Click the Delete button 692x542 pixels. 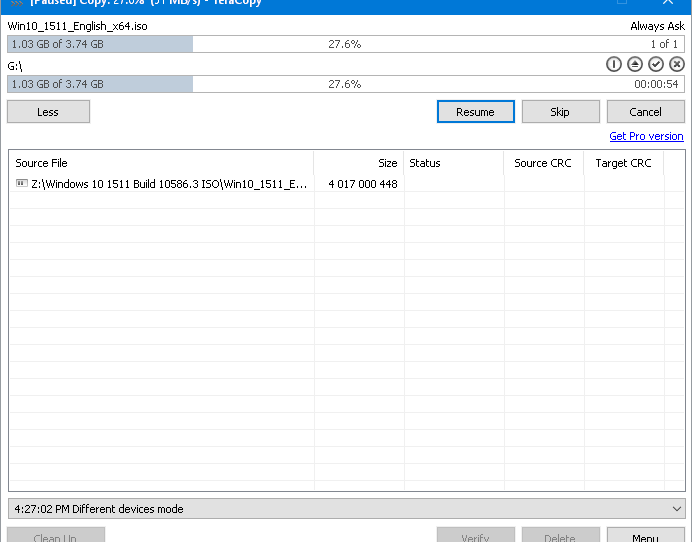(x=560, y=535)
